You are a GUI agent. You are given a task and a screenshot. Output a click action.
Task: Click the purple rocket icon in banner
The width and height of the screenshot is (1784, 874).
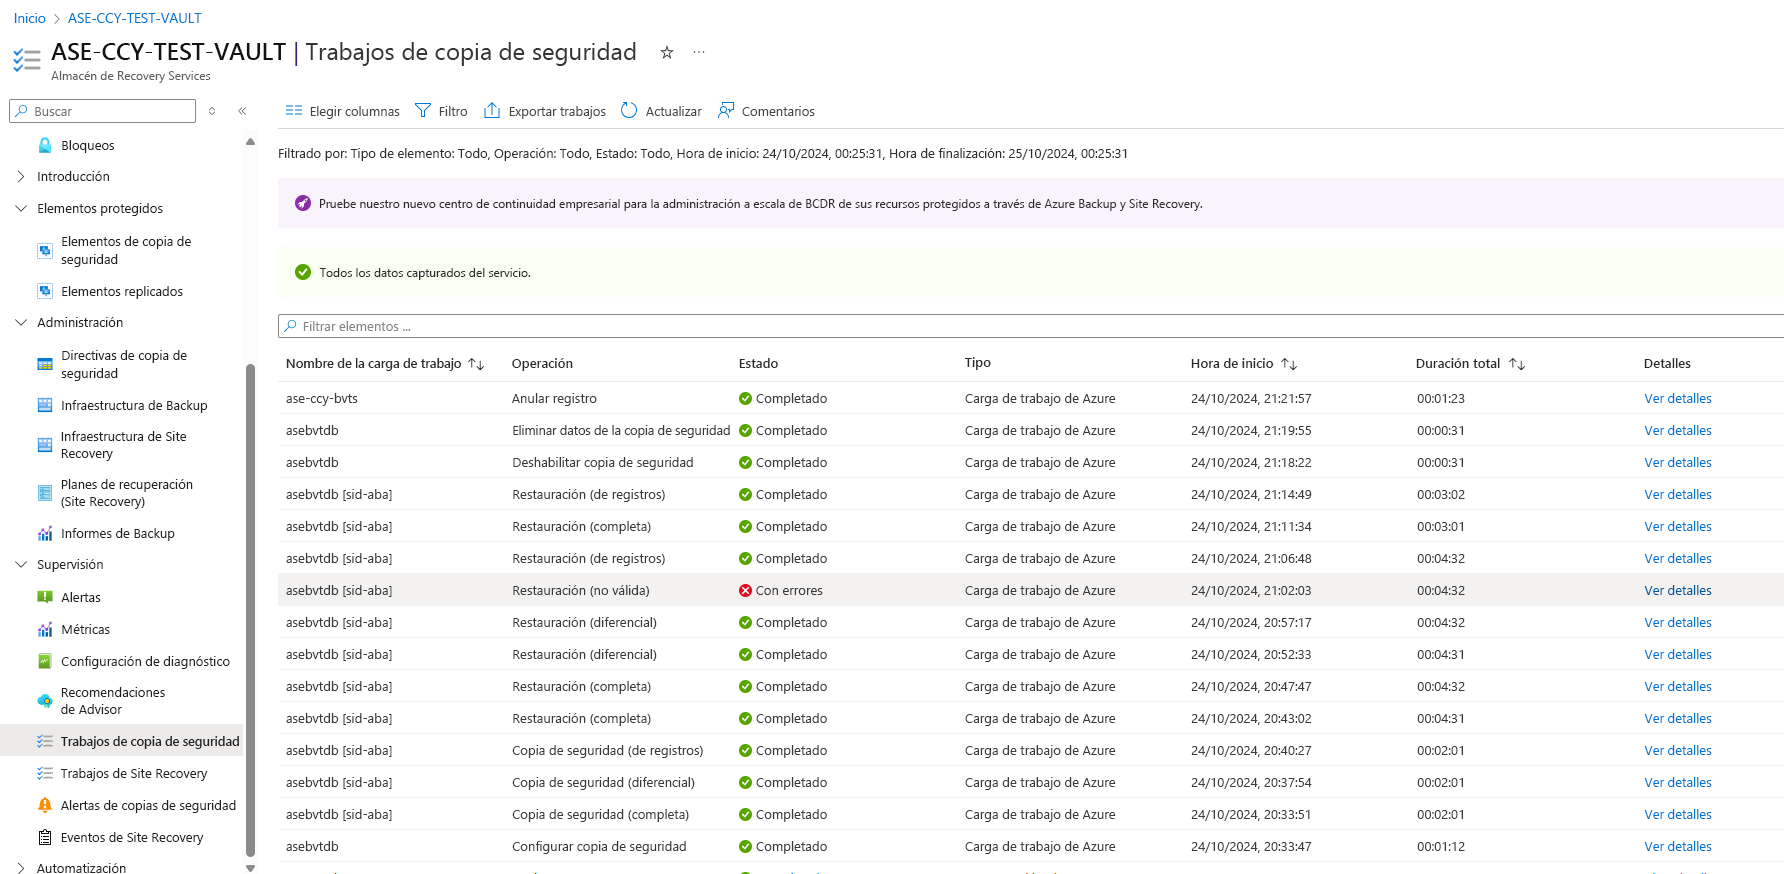[x=303, y=203]
